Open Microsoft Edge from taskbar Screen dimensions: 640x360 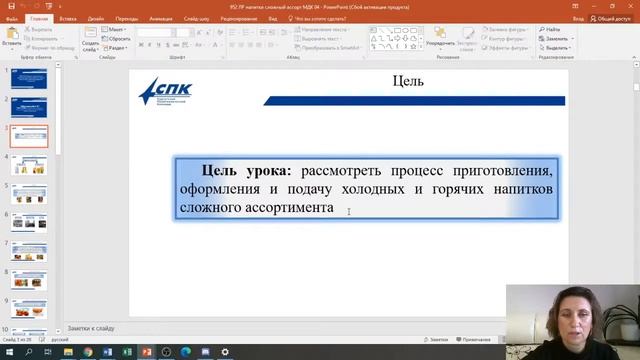click(x=186, y=351)
